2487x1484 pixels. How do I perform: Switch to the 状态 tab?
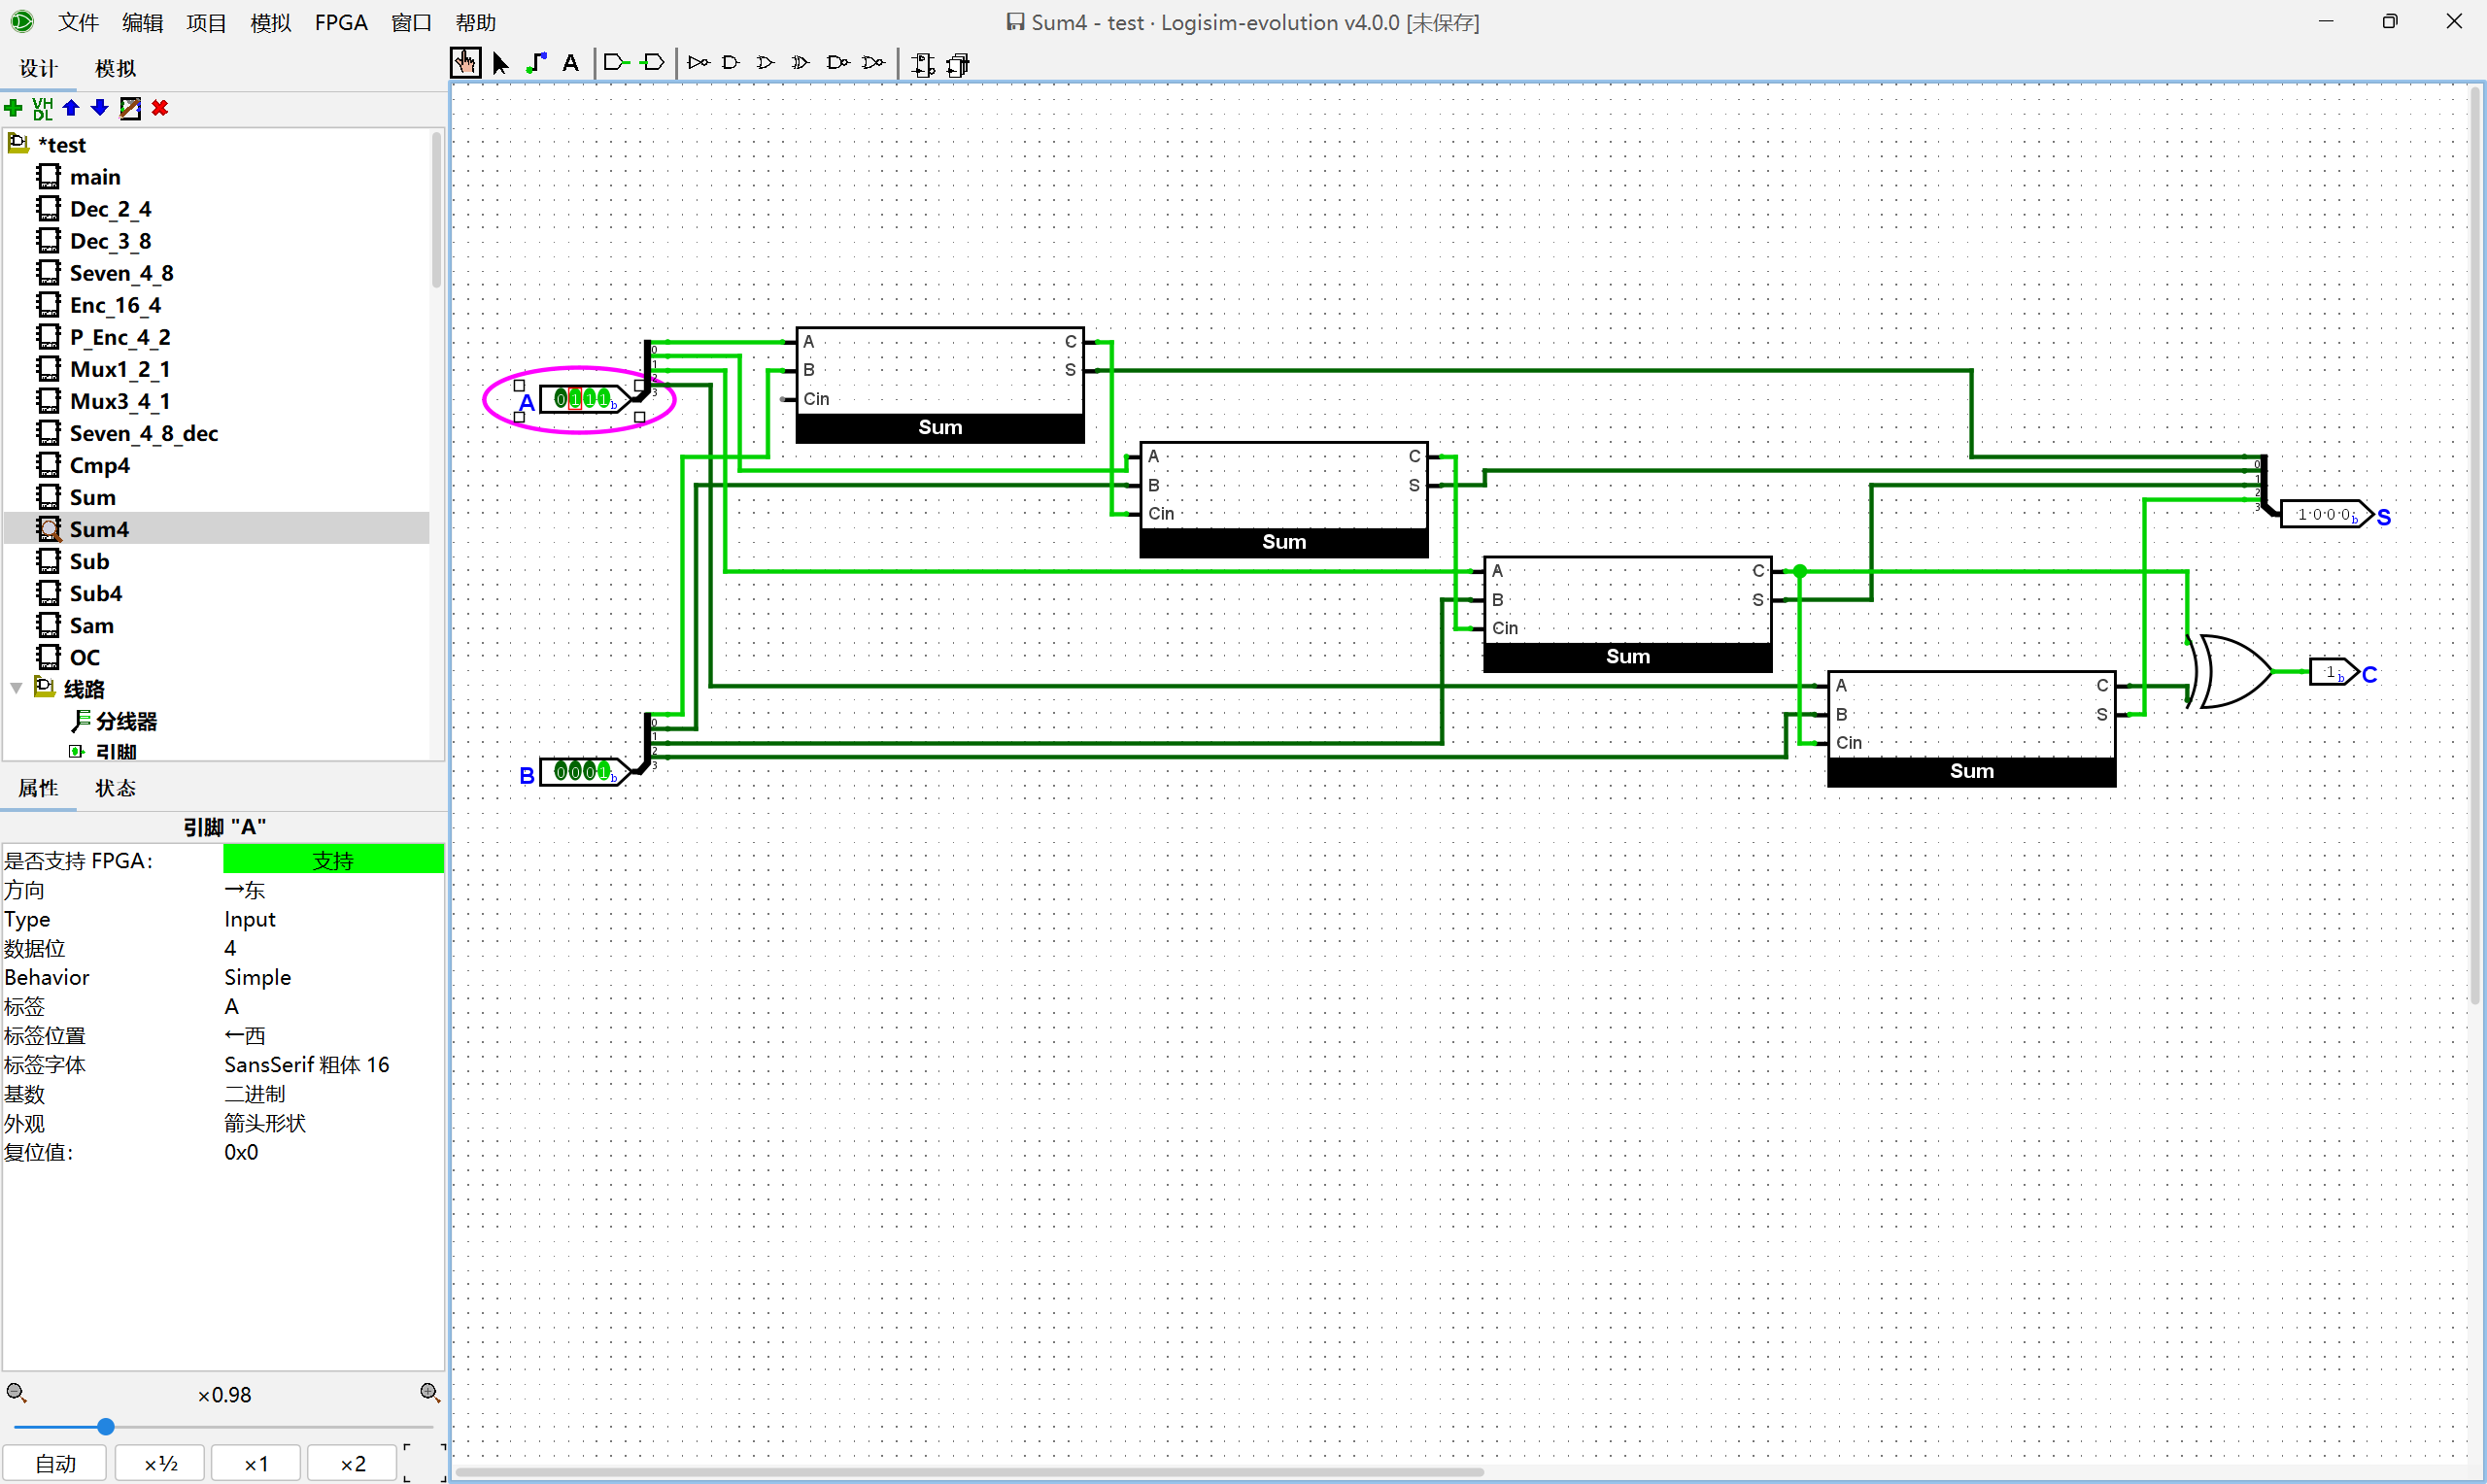[x=115, y=788]
